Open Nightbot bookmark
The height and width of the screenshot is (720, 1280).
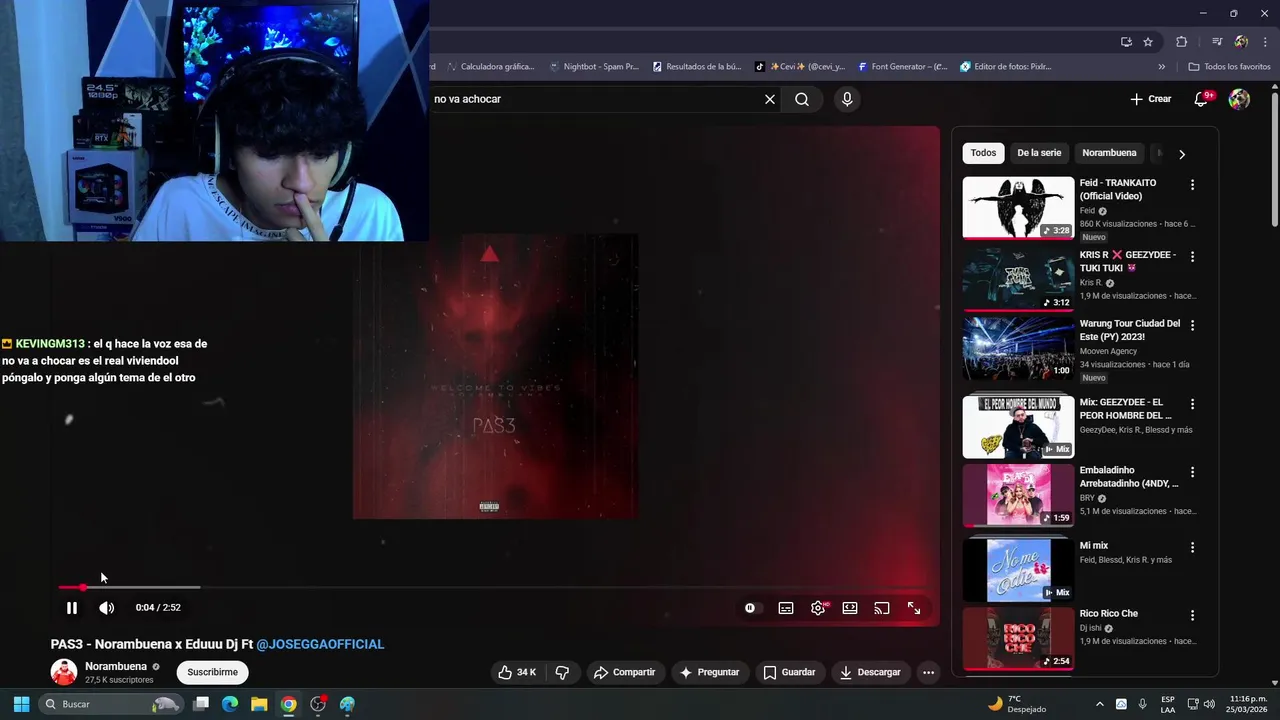point(594,67)
